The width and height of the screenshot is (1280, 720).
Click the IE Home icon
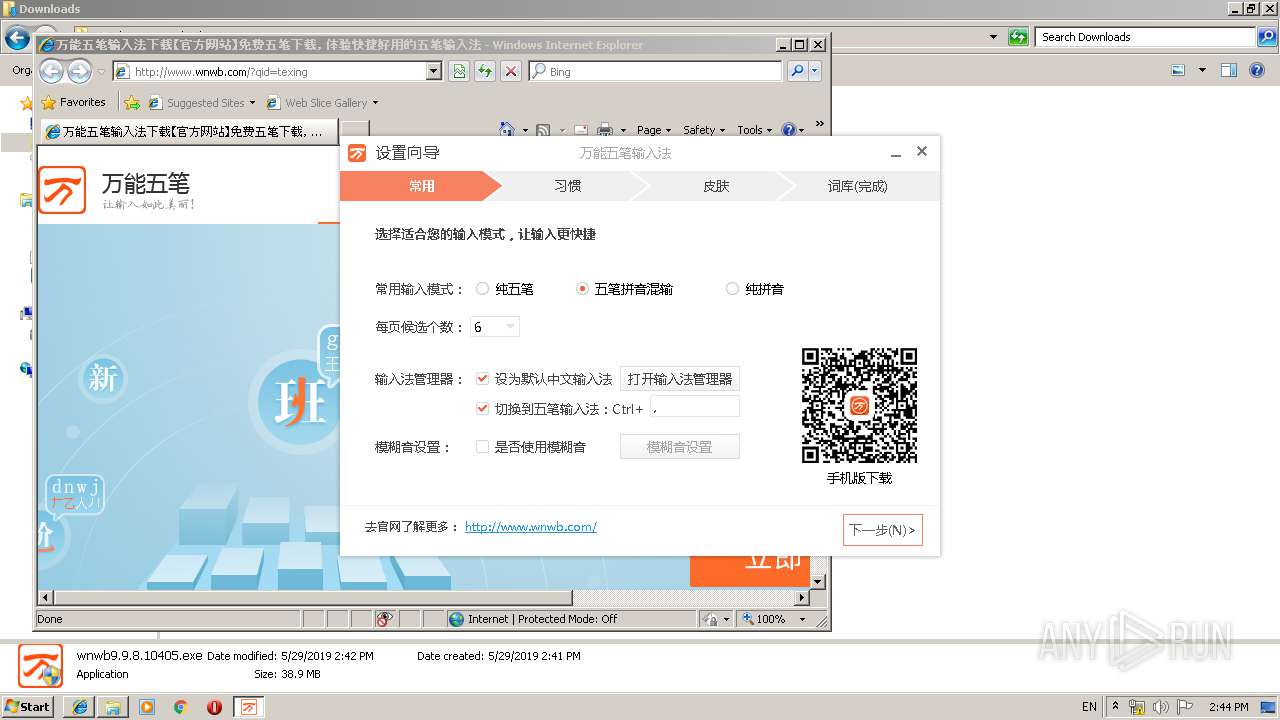(x=507, y=130)
